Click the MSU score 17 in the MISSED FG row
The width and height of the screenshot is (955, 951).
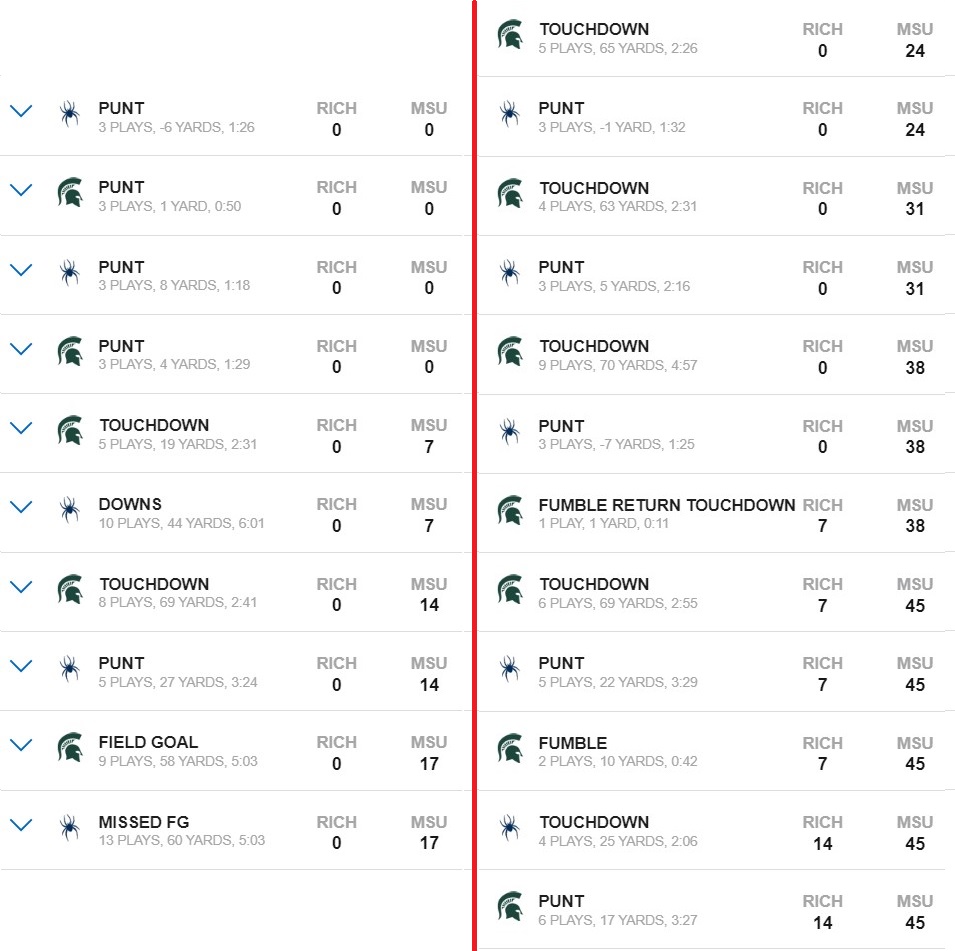tap(429, 843)
